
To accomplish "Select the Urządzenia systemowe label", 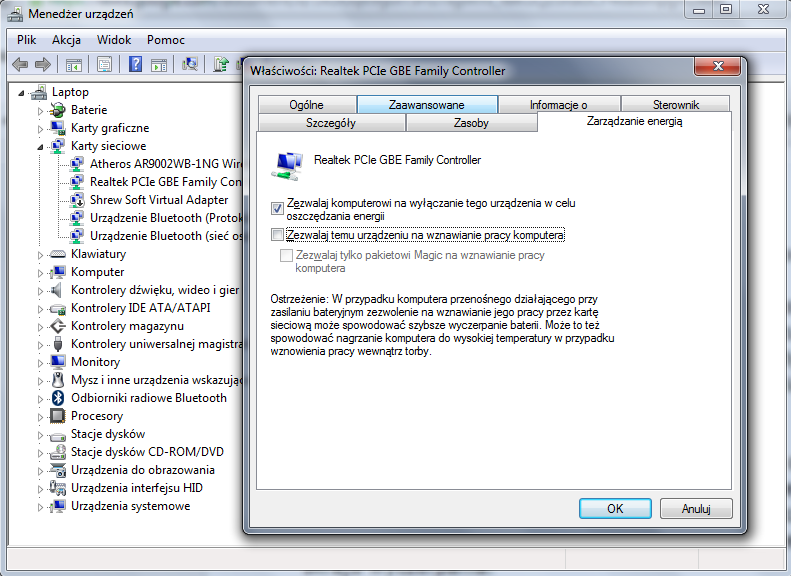I will (131, 506).
